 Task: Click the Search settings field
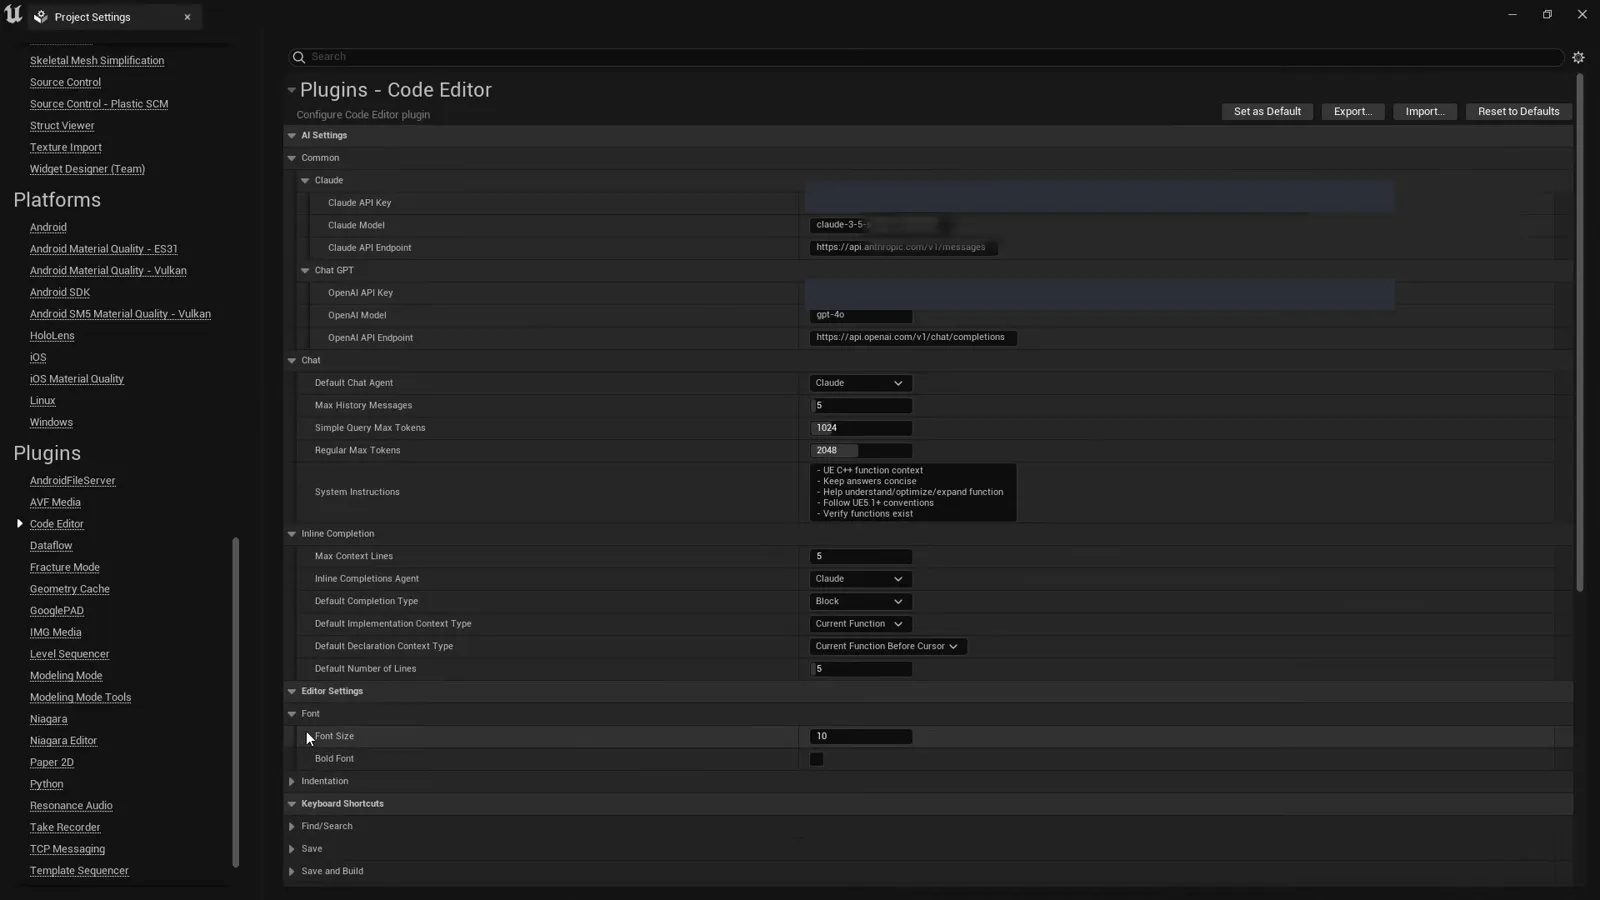pyautogui.click(x=925, y=57)
